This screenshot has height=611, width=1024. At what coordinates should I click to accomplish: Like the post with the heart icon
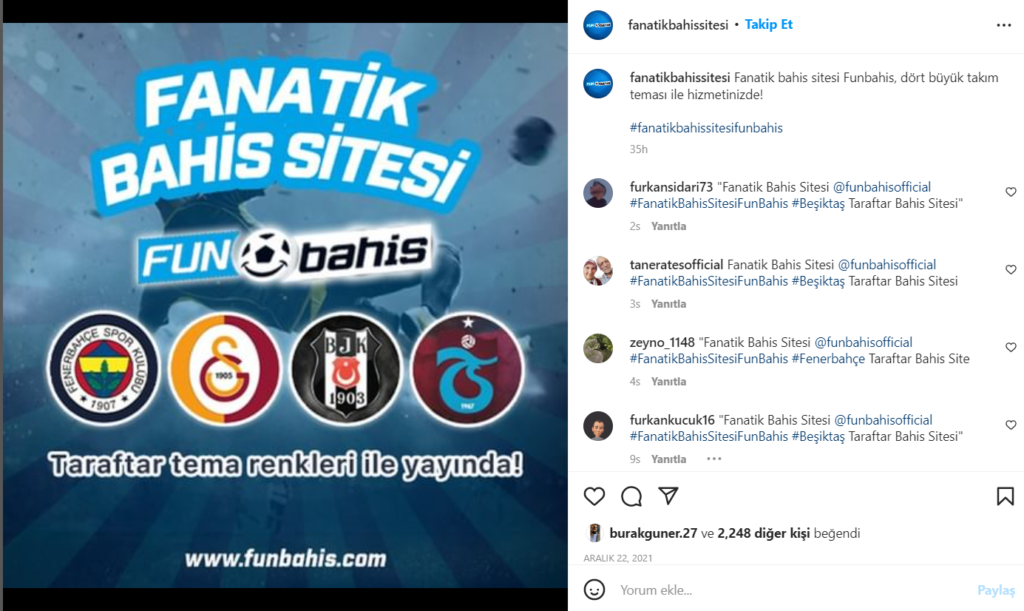[x=594, y=497]
